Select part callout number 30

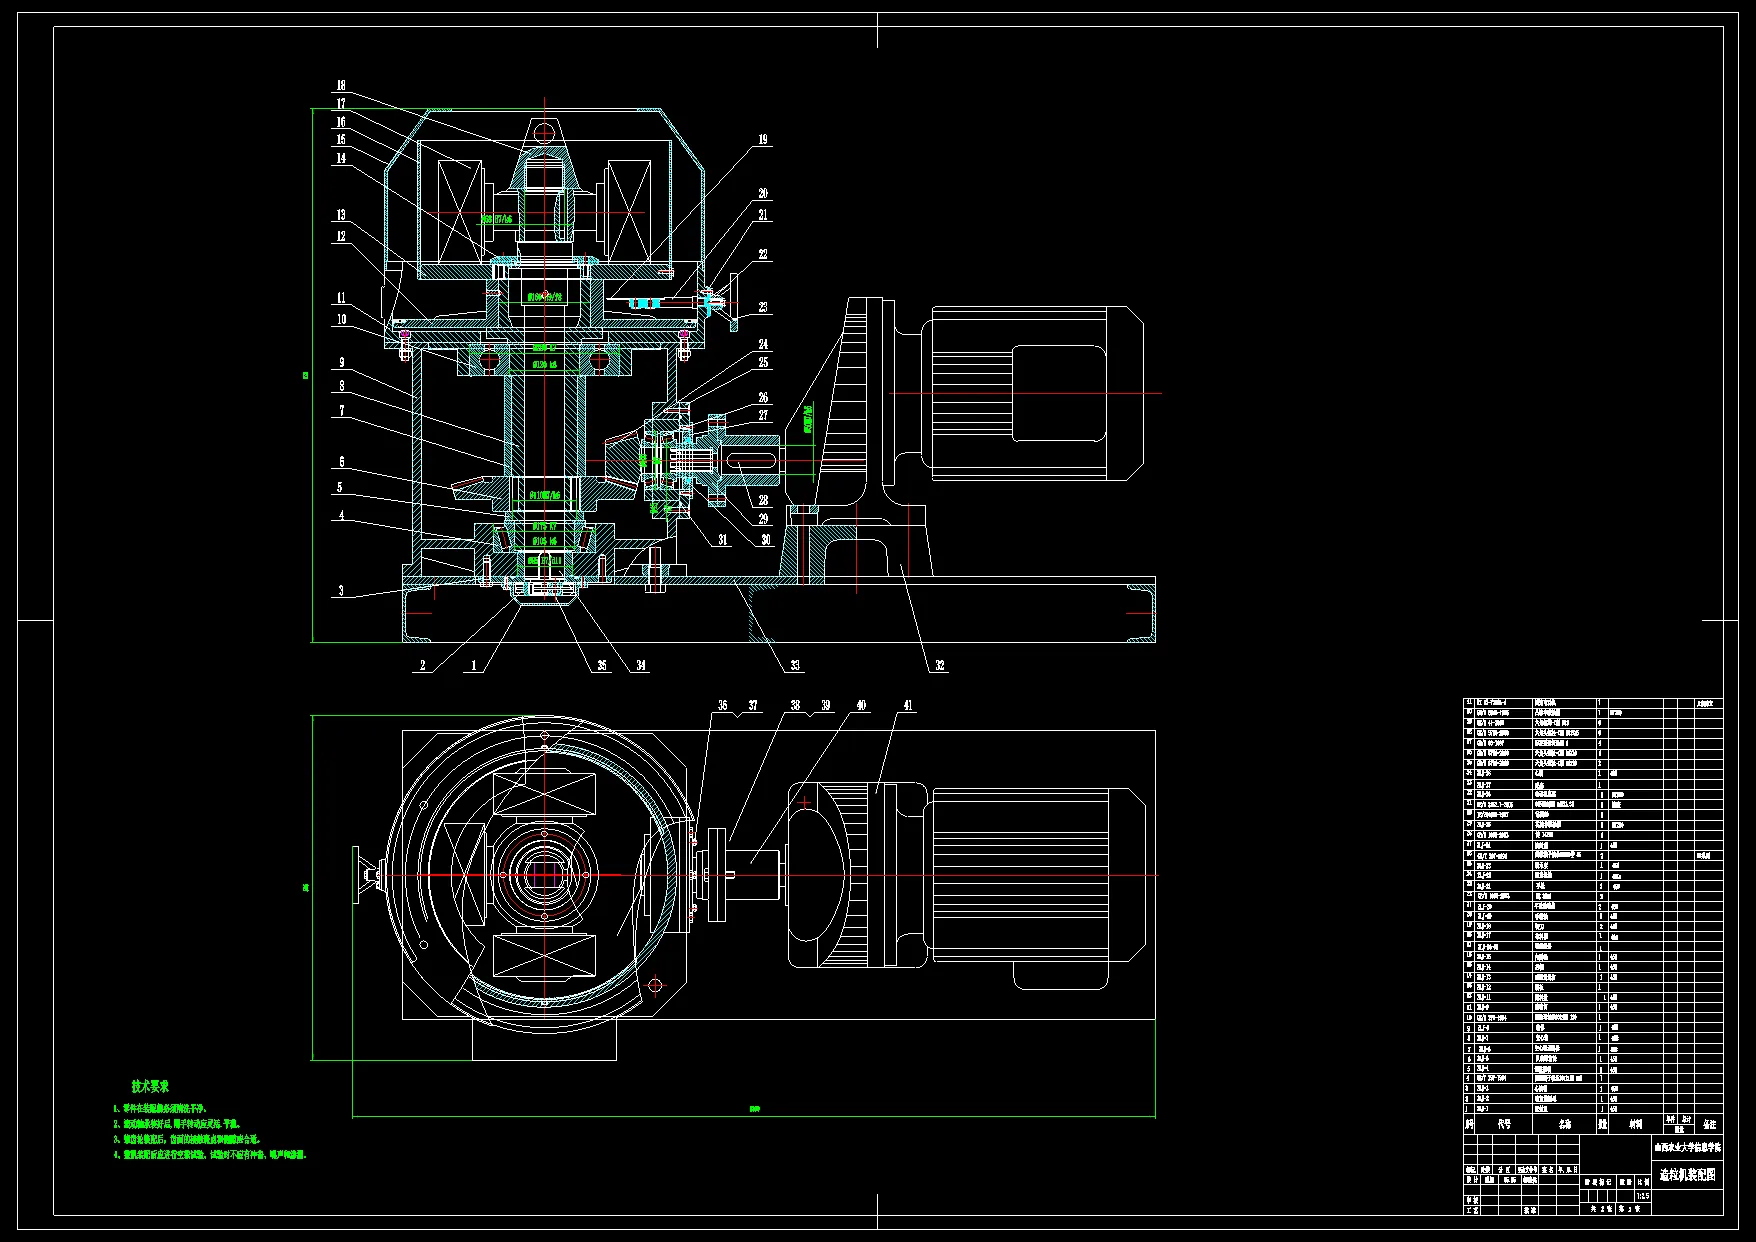tap(766, 540)
